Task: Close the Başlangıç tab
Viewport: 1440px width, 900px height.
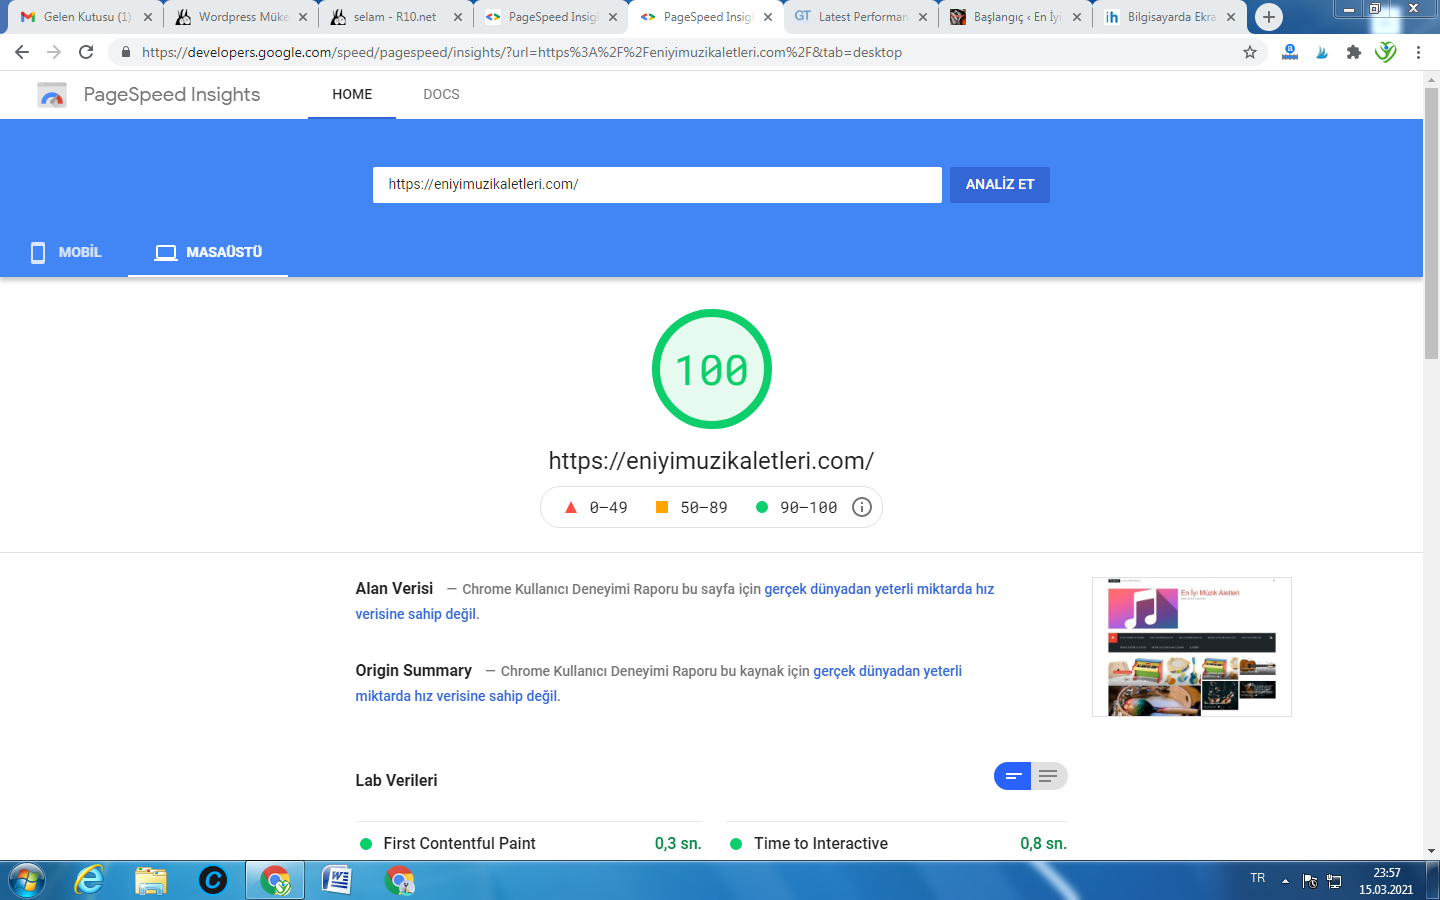Action: coord(1077,17)
